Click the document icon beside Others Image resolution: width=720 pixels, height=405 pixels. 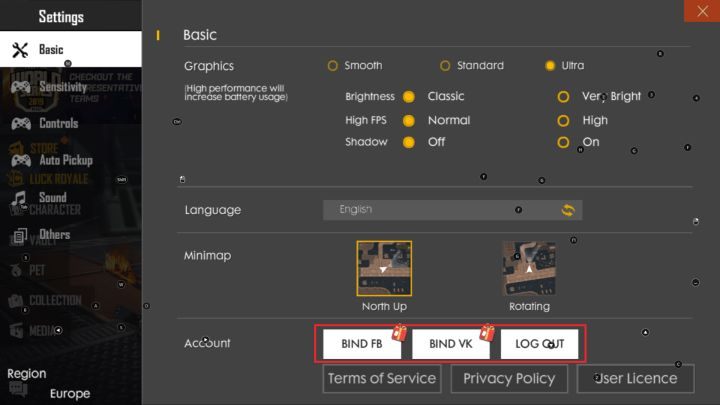[20, 236]
